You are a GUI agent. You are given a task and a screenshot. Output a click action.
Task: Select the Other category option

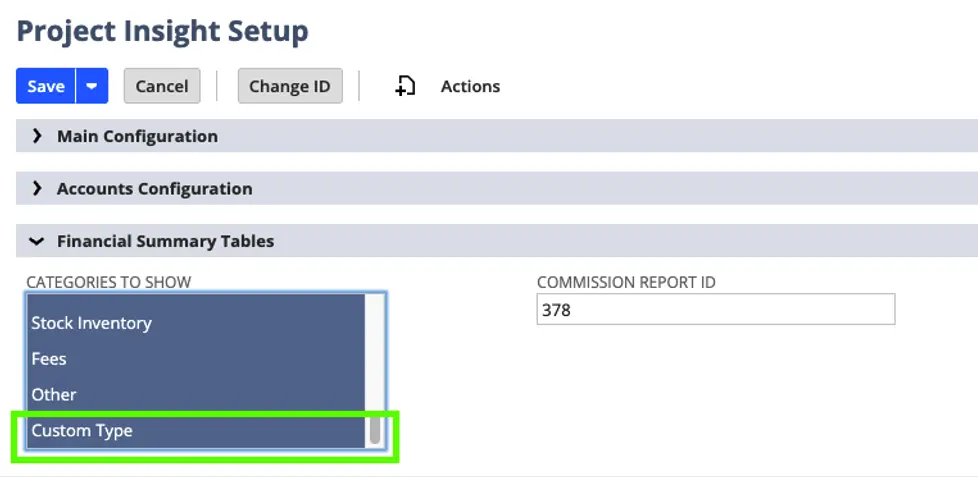[x=54, y=395]
